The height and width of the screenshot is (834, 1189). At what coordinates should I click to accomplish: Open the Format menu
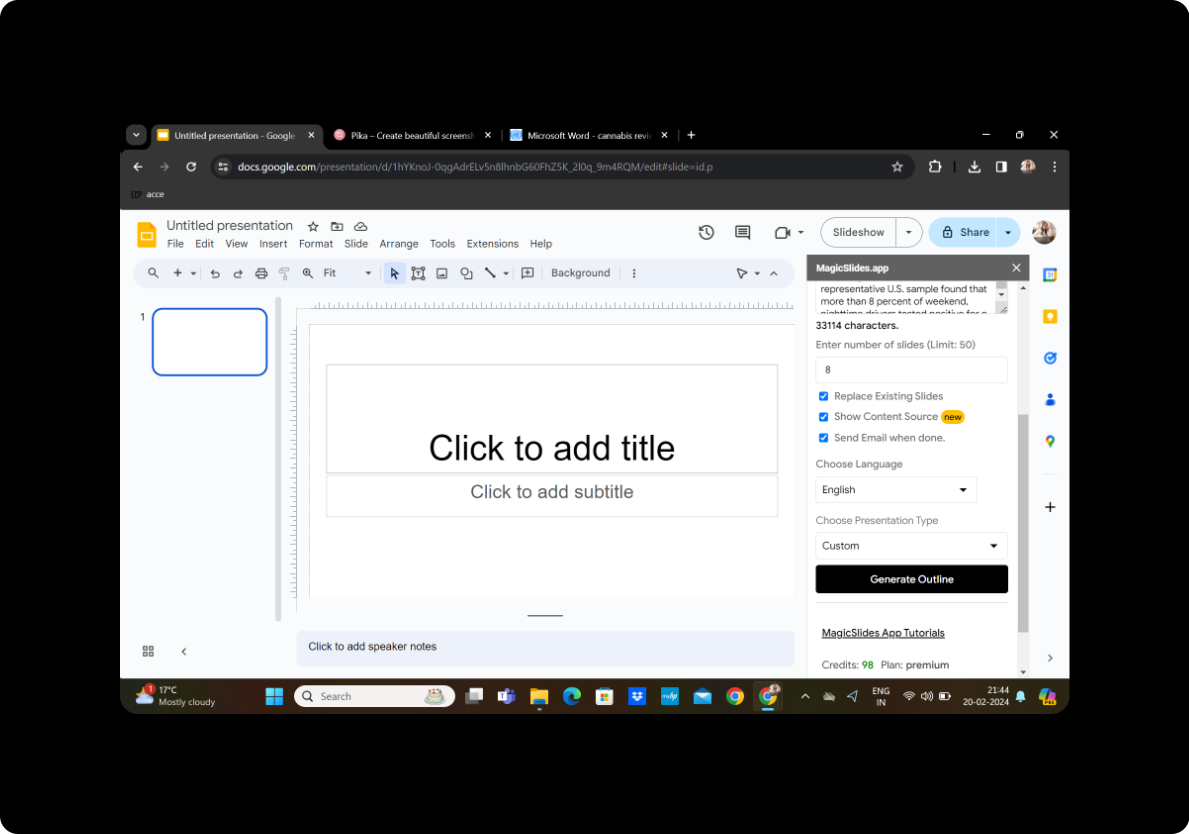click(315, 244)
